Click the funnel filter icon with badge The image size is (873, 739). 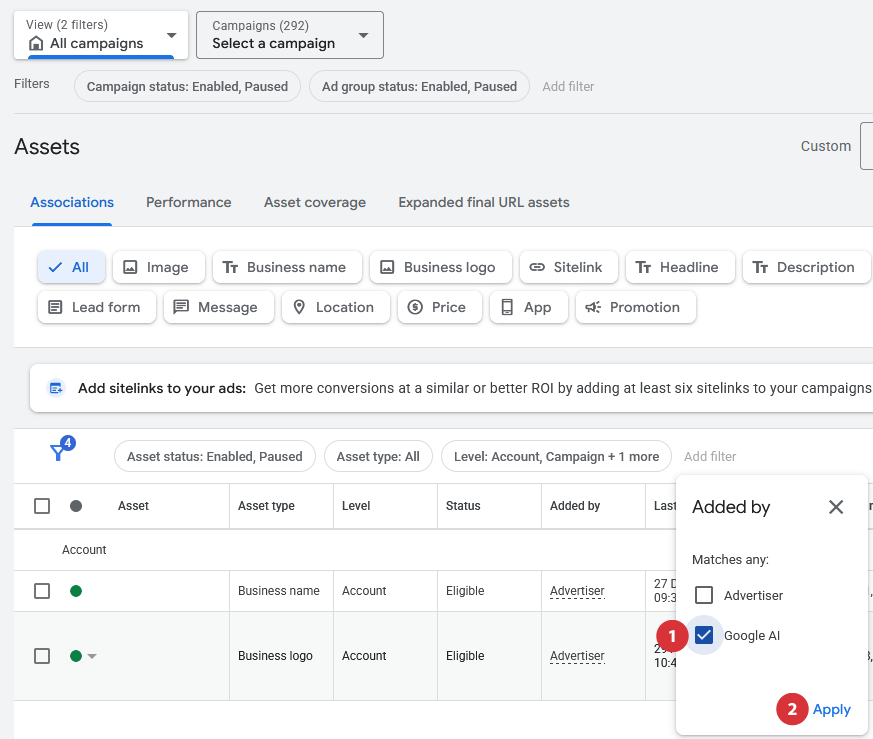click(x=60, y=453)
